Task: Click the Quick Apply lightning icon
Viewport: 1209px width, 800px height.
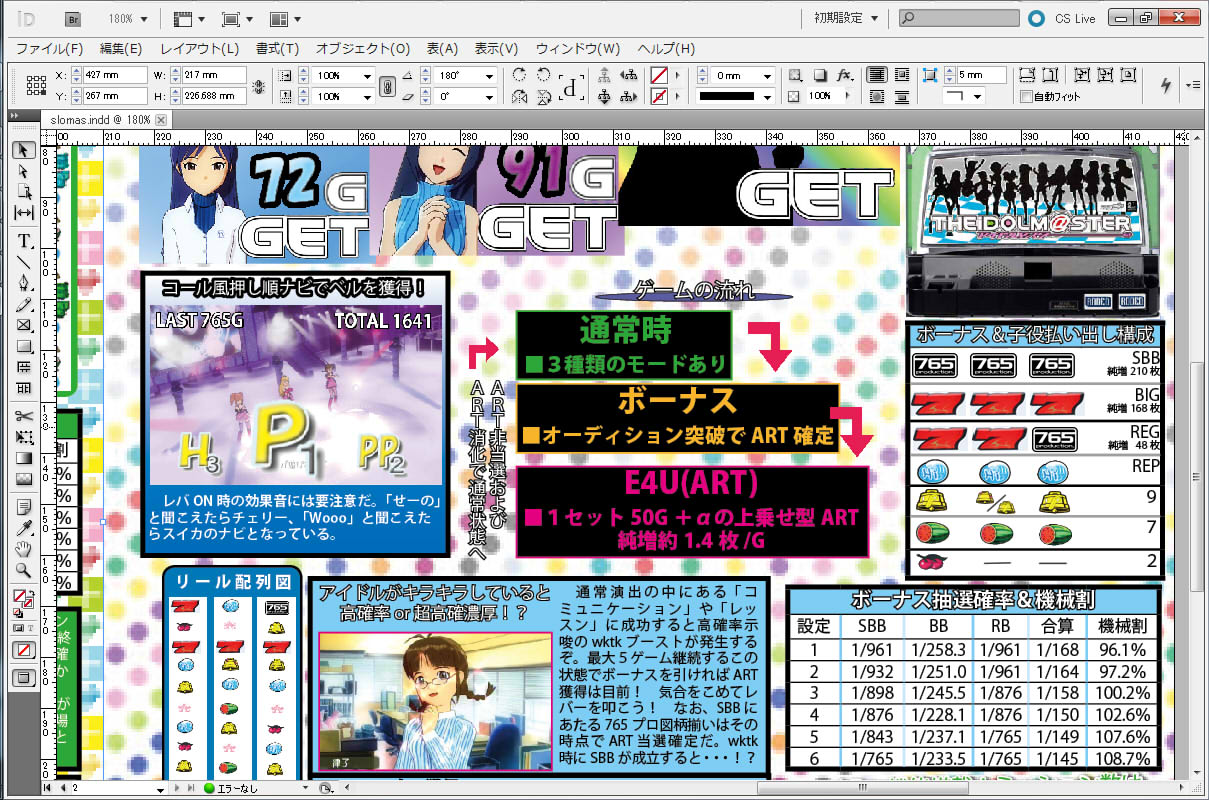Action: (x=1165, y=85)
